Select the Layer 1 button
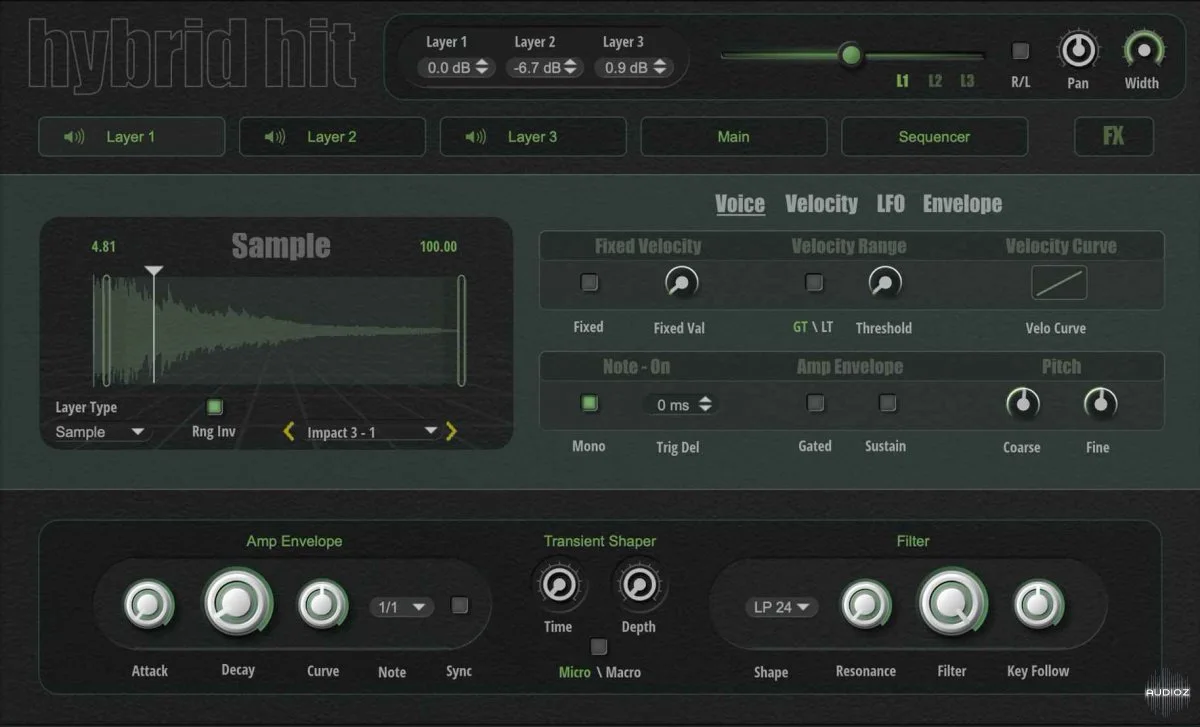The width and height of the screenshot is (1200, 727). point(132,137)
